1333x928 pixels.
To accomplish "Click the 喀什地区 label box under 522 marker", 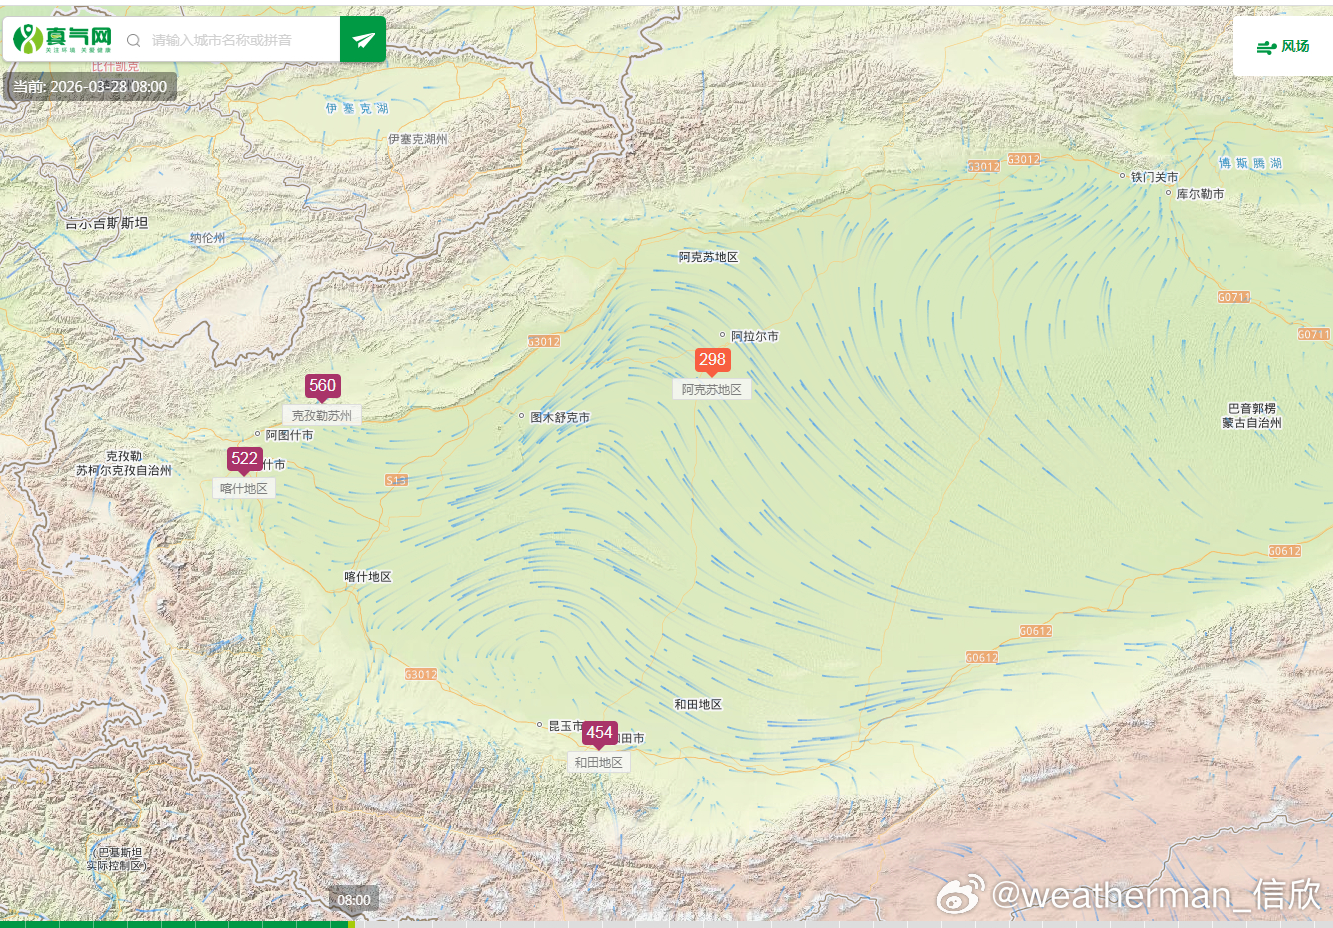I will pyautogui.click(x=244, y=488).
